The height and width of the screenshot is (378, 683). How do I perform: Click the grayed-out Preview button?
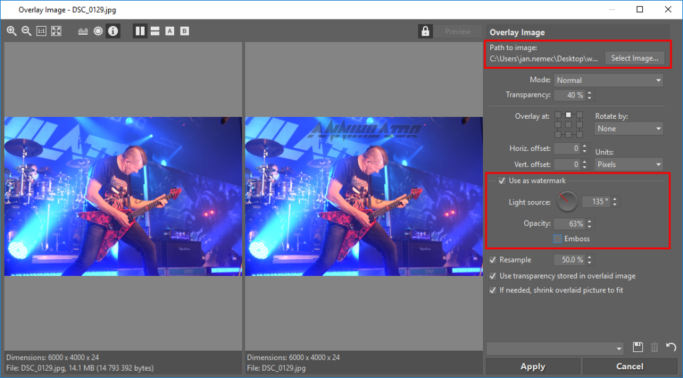click(x=458, y=31)
